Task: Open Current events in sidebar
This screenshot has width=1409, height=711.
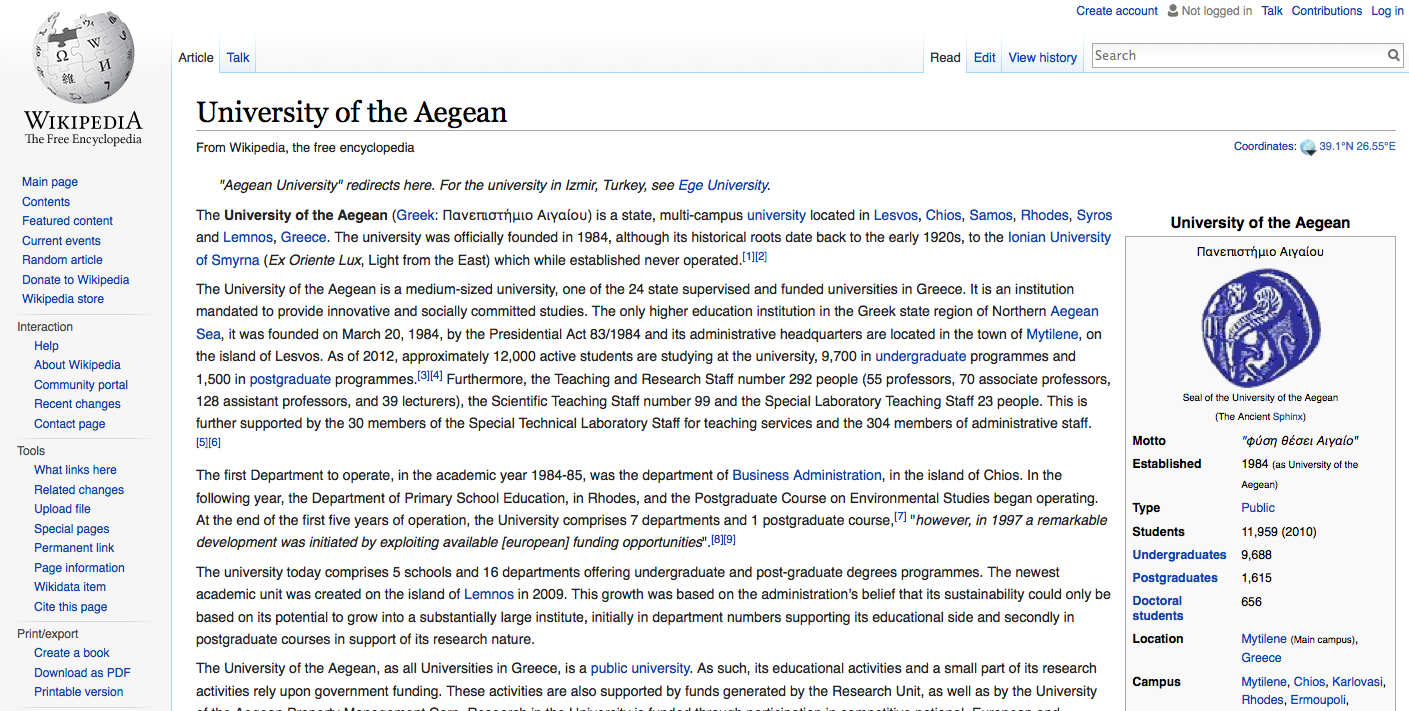Action: tap(62, 241)
